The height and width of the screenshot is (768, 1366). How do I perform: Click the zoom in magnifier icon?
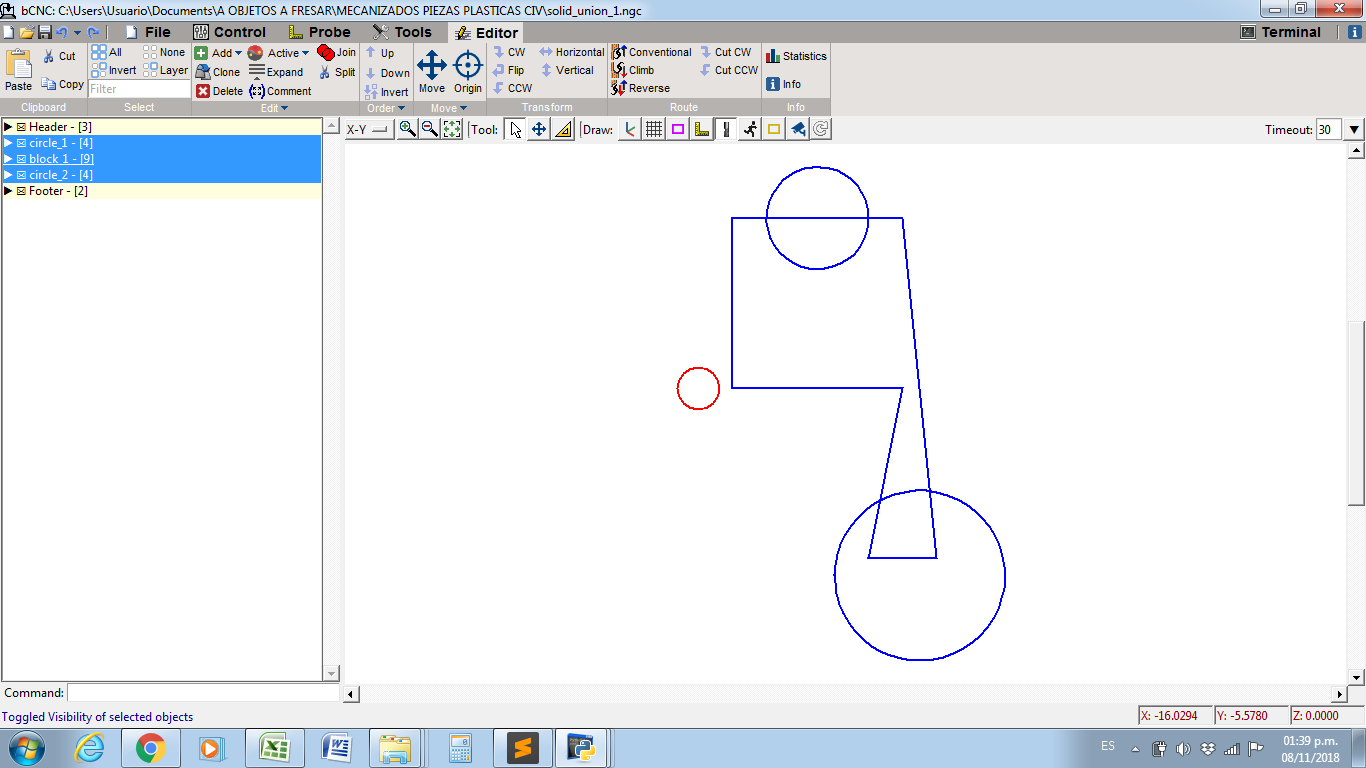click(x=407, y=129)
